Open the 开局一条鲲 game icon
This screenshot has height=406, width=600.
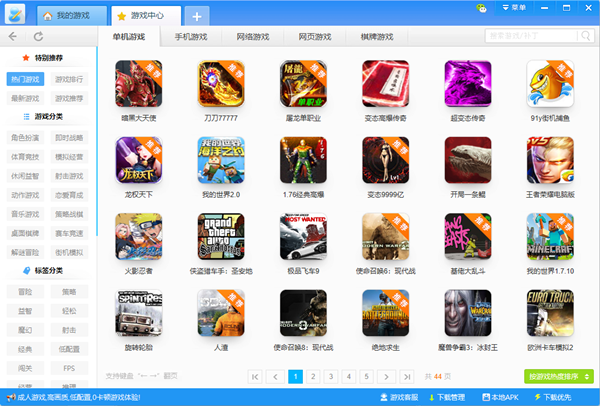[468, 160]
